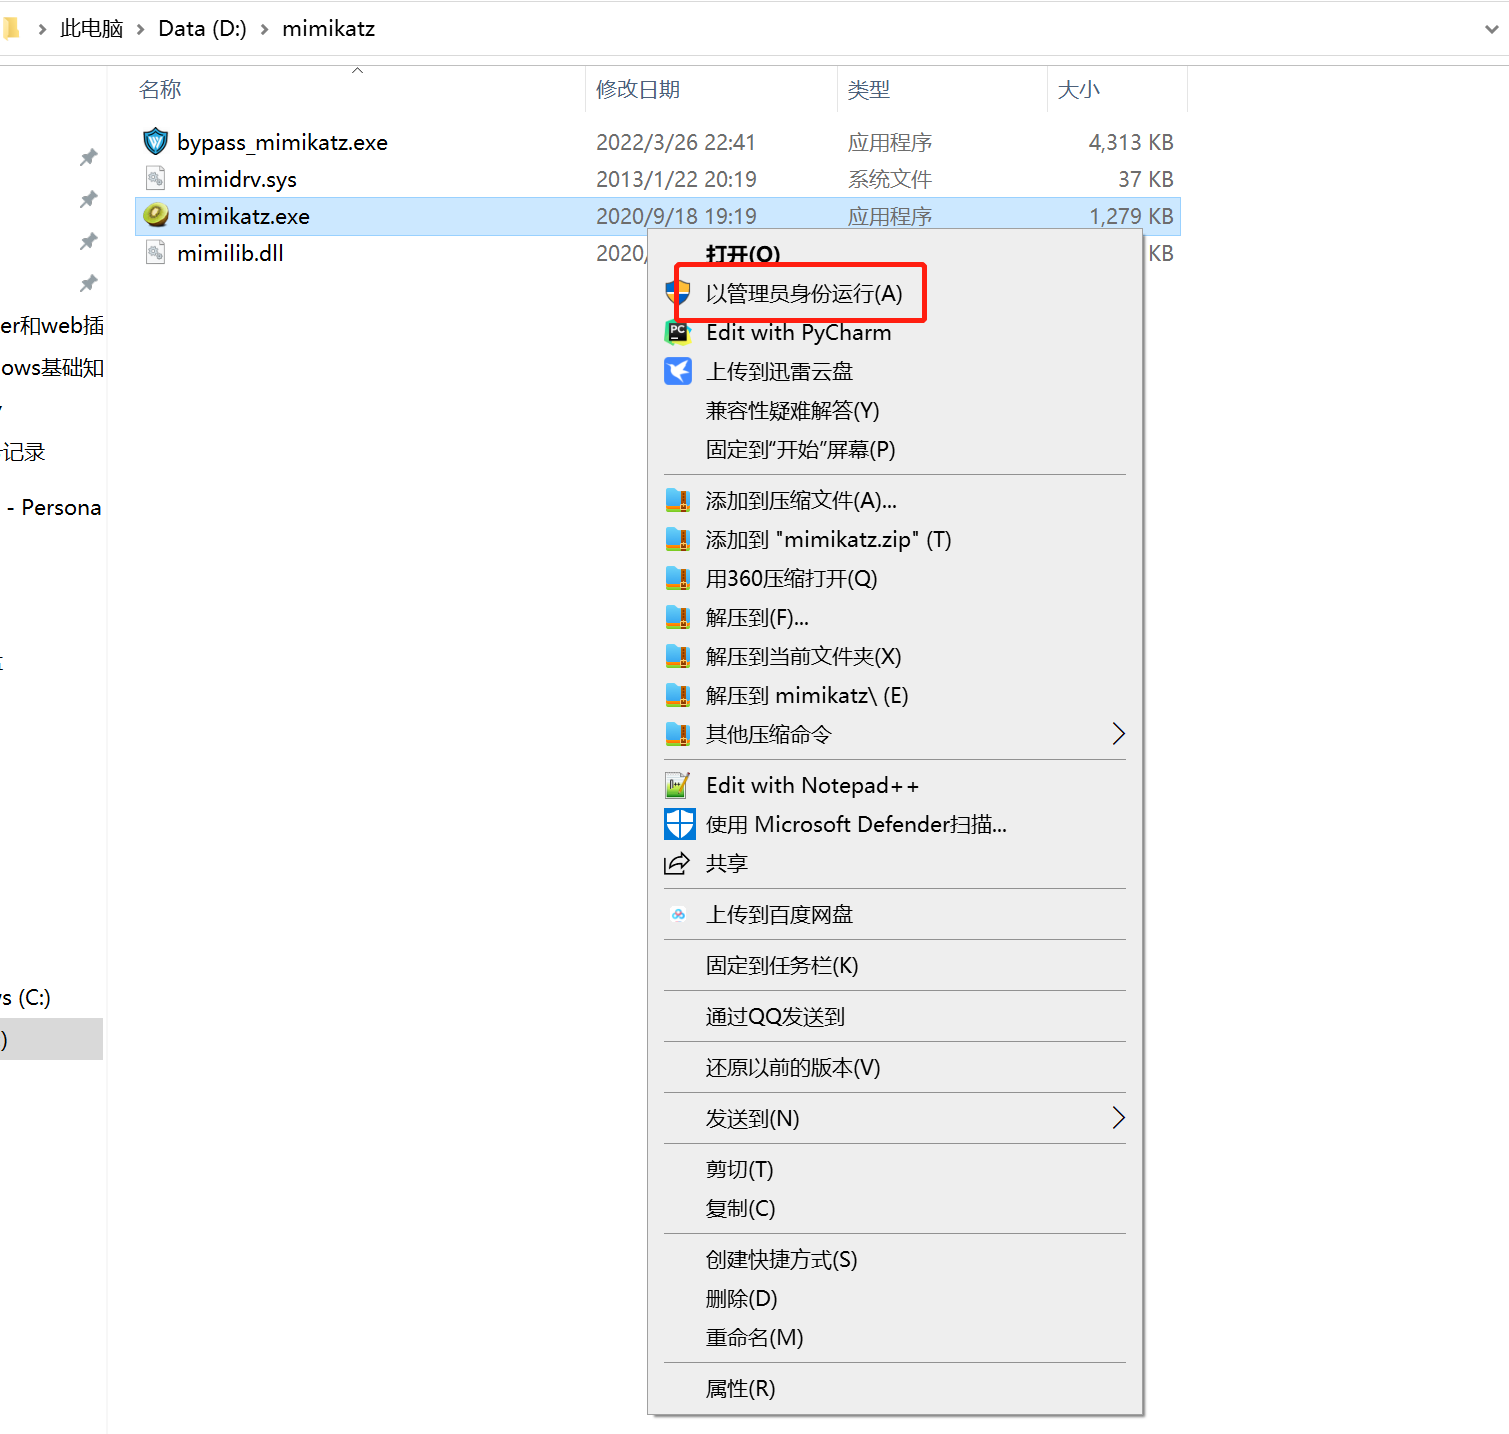Choose 删除(D) to delete the file
Screen dimensions: 1509x1434
coord(741,1298)
